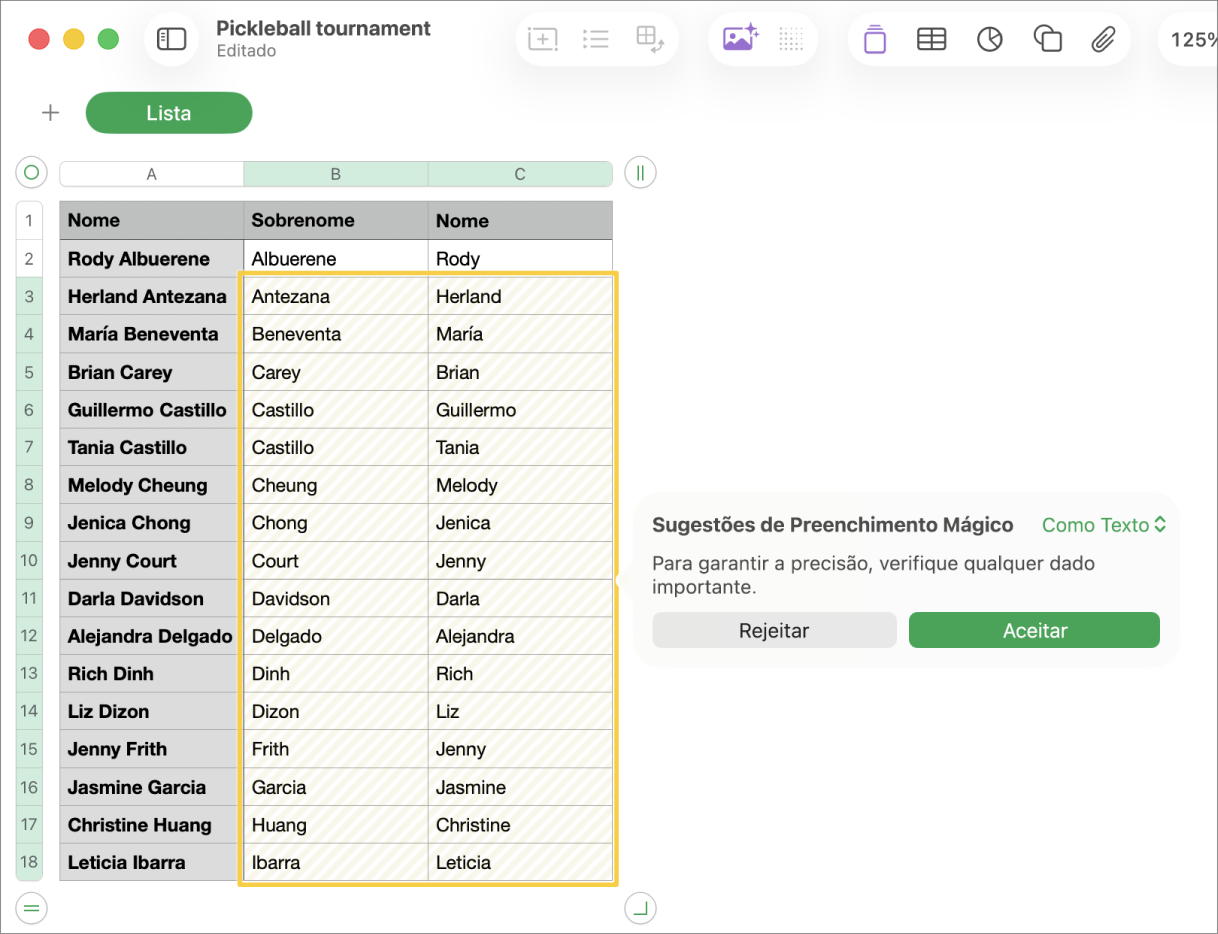
Task: Add a new sheet with the plus button
Action: 50,113
